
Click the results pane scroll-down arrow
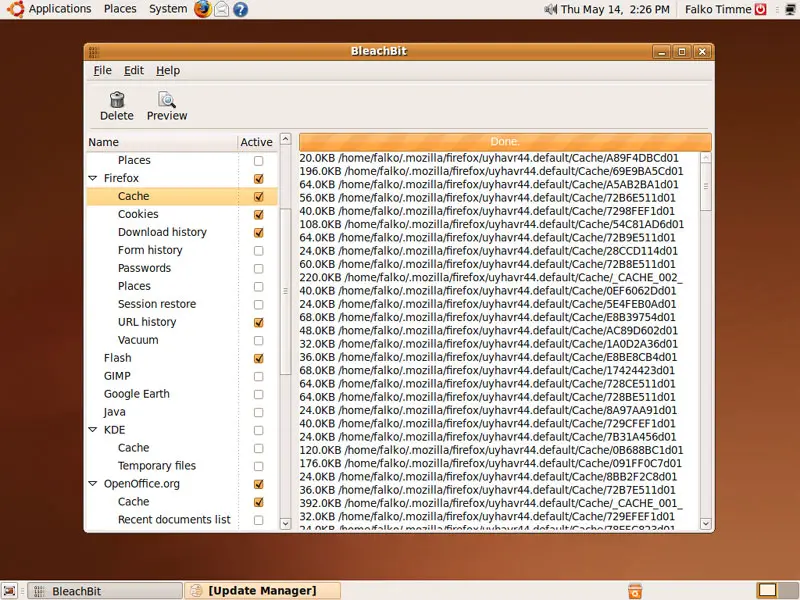[x=706, y=523]
